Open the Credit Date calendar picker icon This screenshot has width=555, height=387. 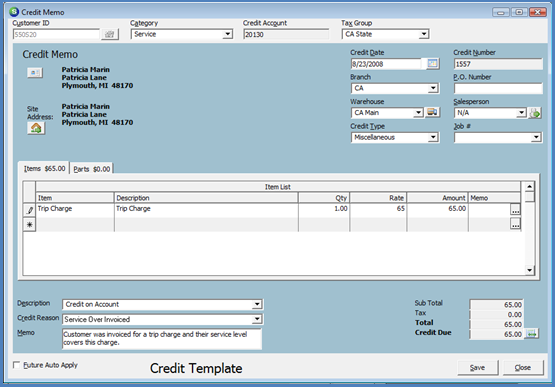(x=432, y=64)
